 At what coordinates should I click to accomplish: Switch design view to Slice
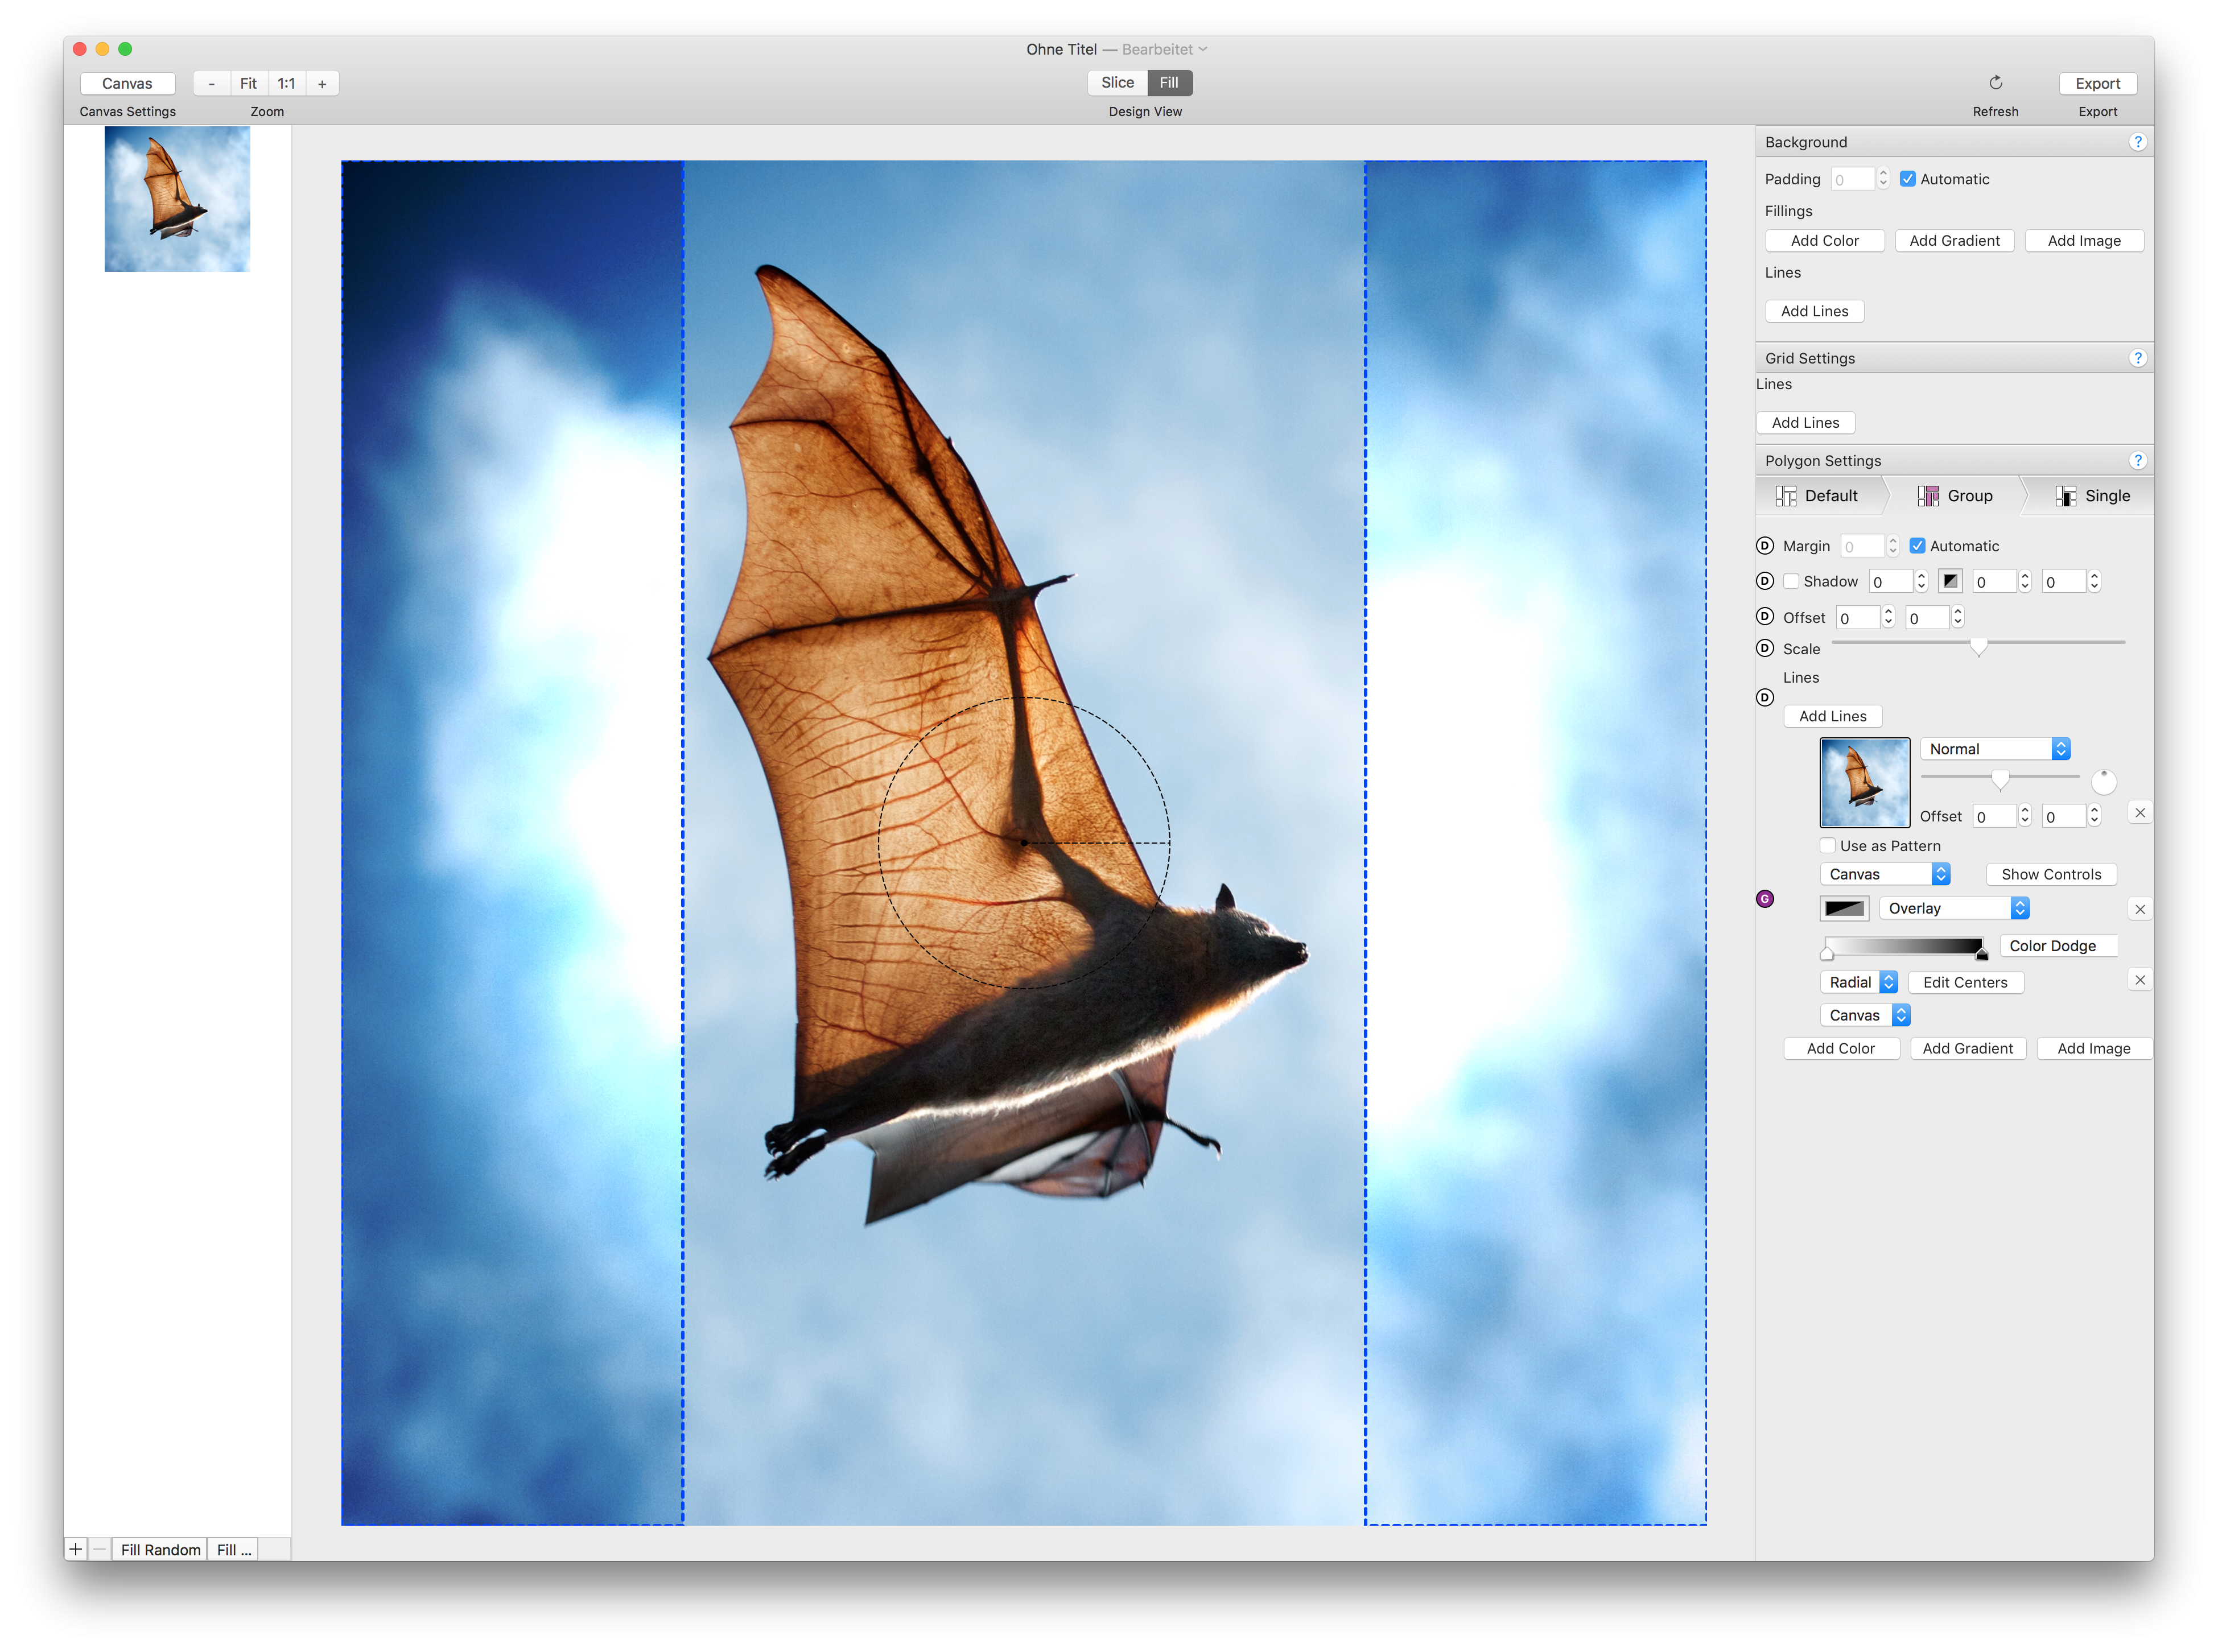[x=1117, y=83]
